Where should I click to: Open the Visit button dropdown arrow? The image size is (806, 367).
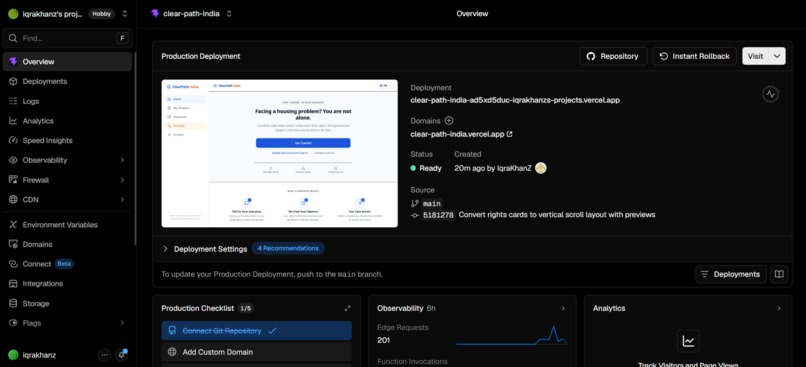[x=777, y=56]
